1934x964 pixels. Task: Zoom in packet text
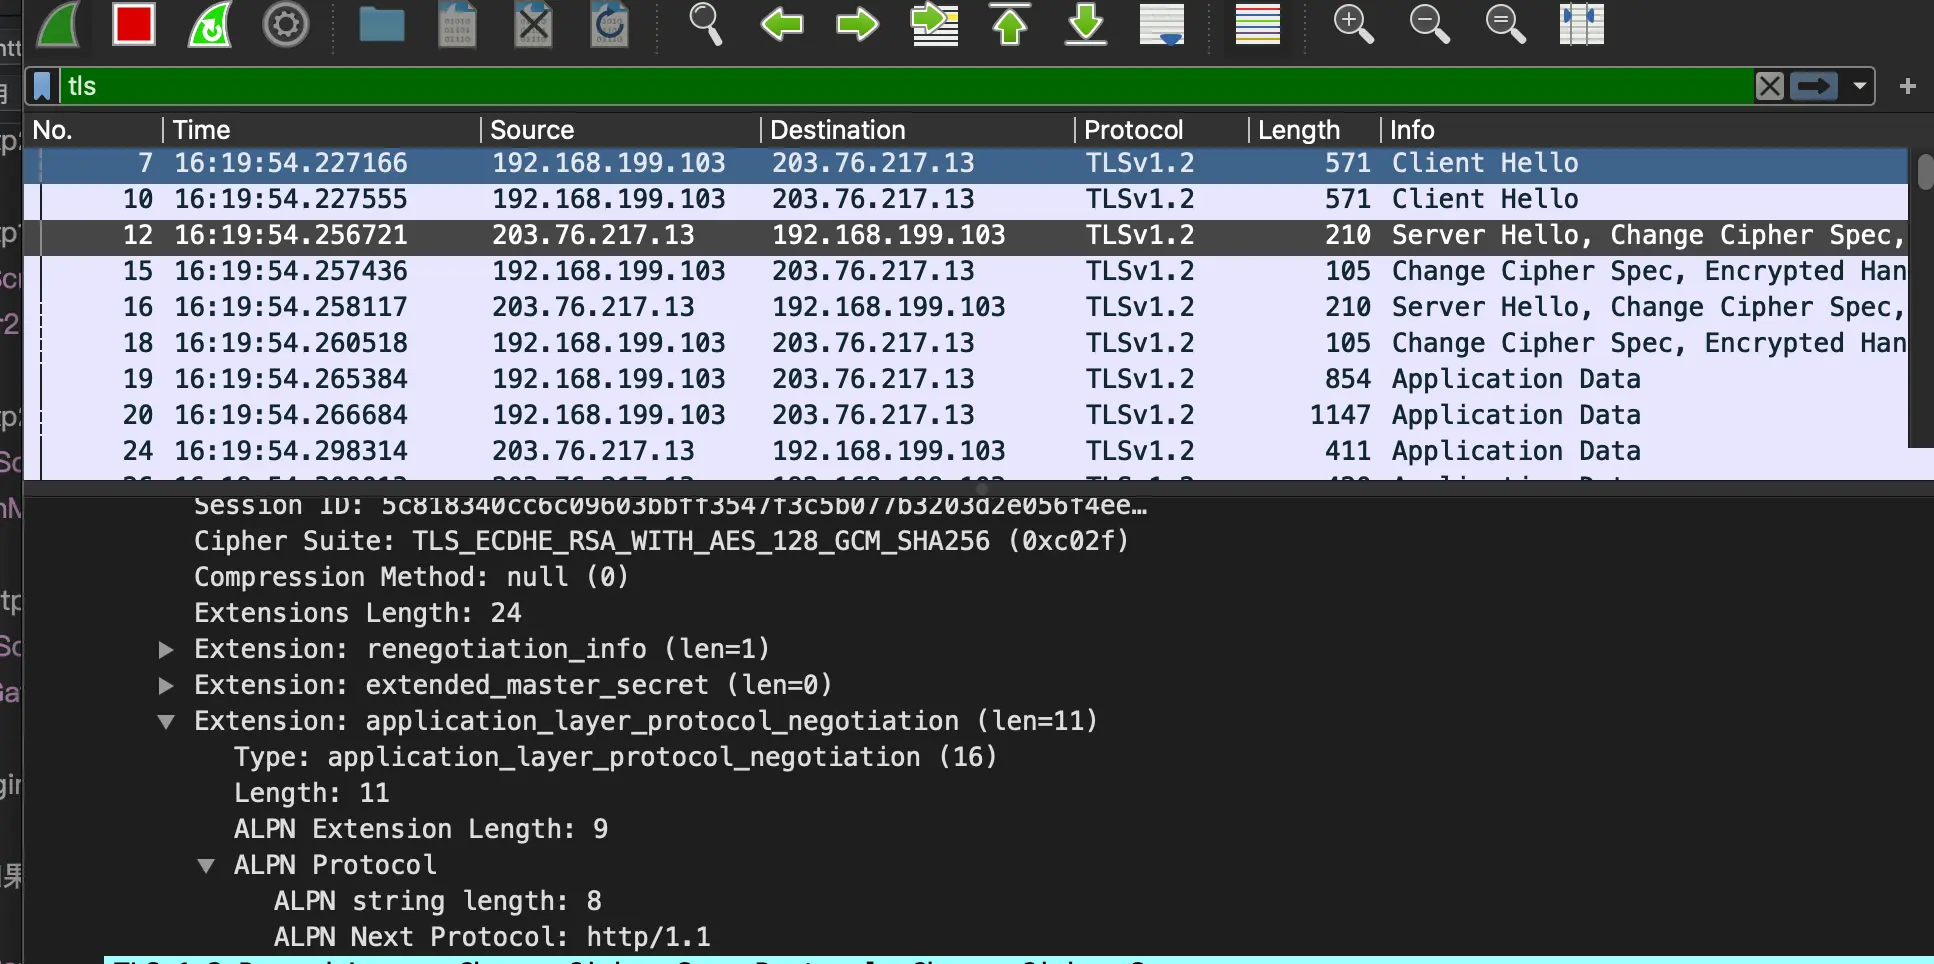1354,24
